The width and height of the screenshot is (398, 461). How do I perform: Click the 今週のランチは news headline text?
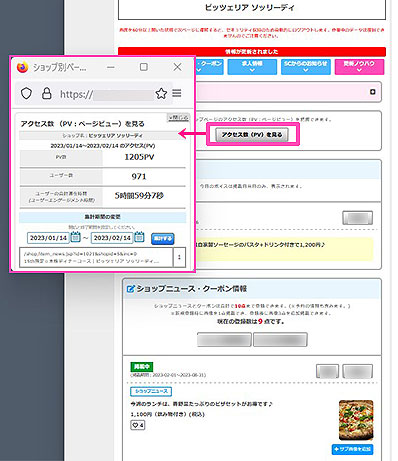(x=201, y=404)
